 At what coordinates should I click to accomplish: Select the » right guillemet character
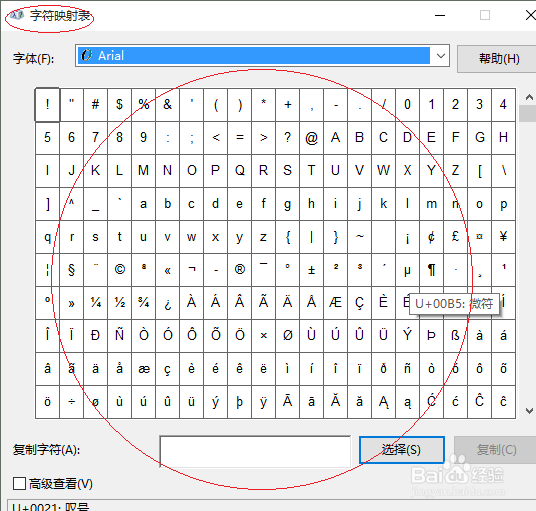(x=71, y=303)
